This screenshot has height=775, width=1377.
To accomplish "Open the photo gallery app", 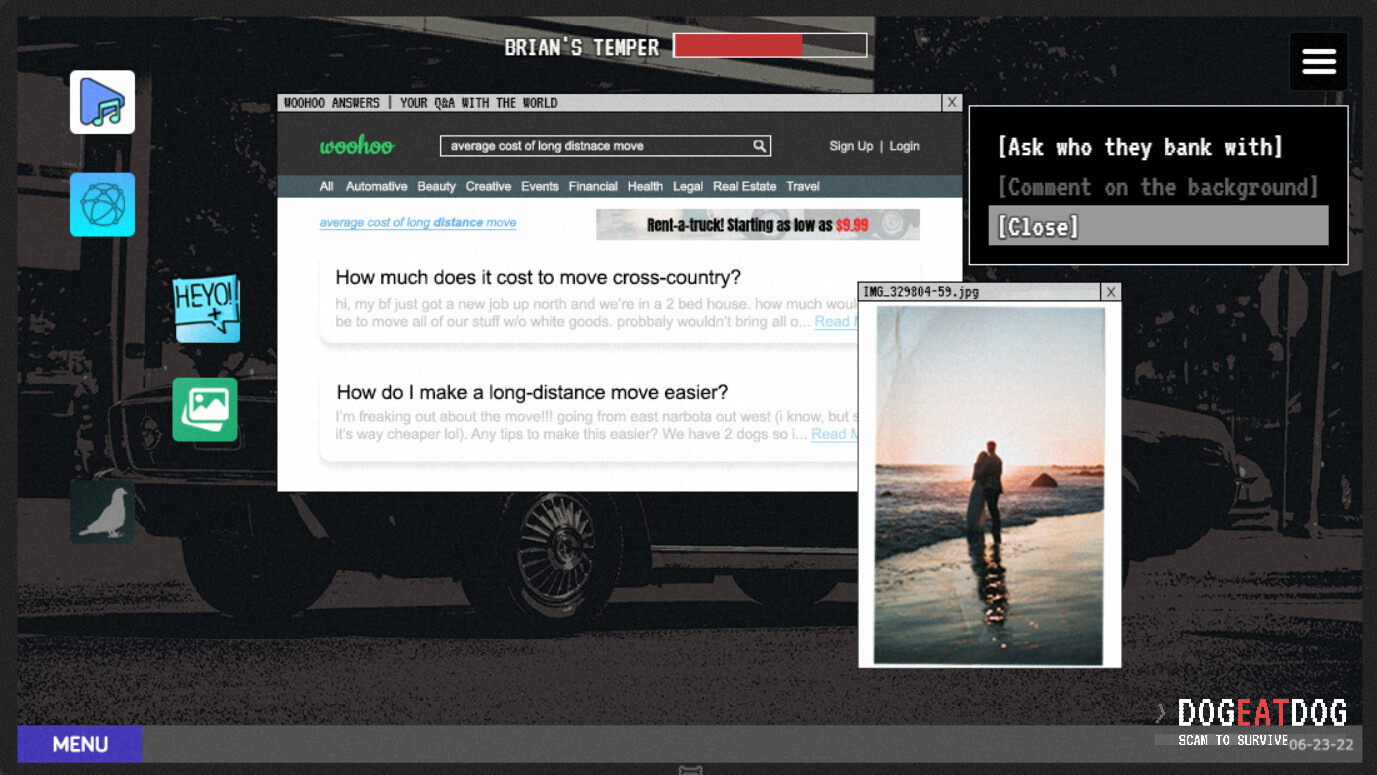I will point(204,409).
